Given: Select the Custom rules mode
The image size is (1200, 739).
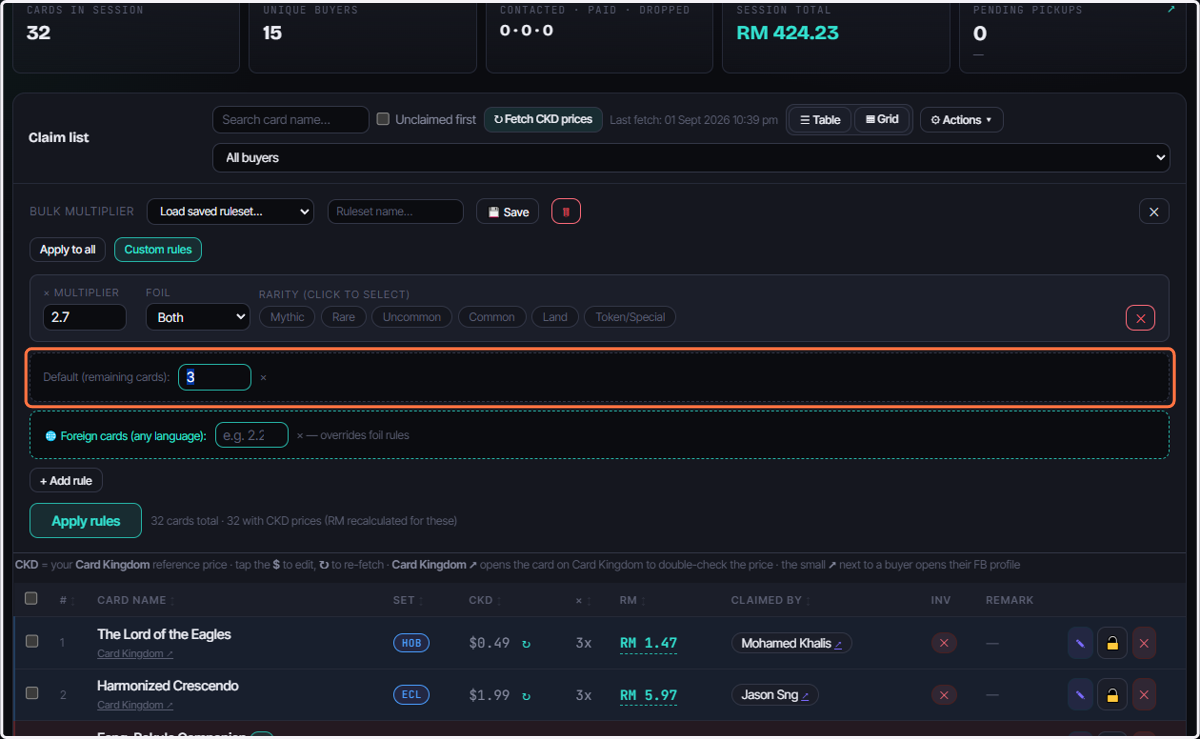Looking at the screenshot, I should (x=158, y=250).
